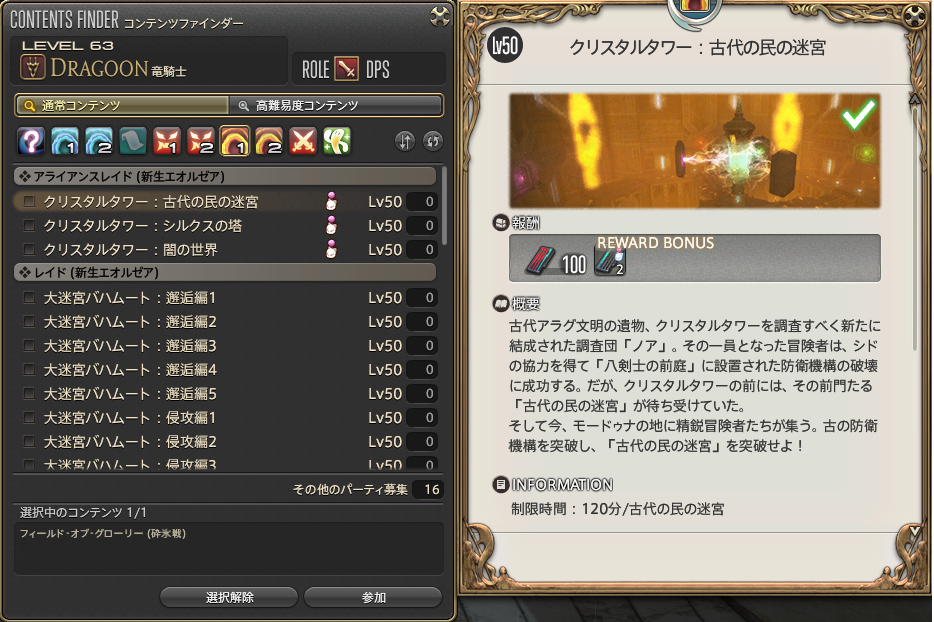Switch to the 高難易度コンテンツ tab
Viewport: 934px width, 622px height.
click(336, 105)
